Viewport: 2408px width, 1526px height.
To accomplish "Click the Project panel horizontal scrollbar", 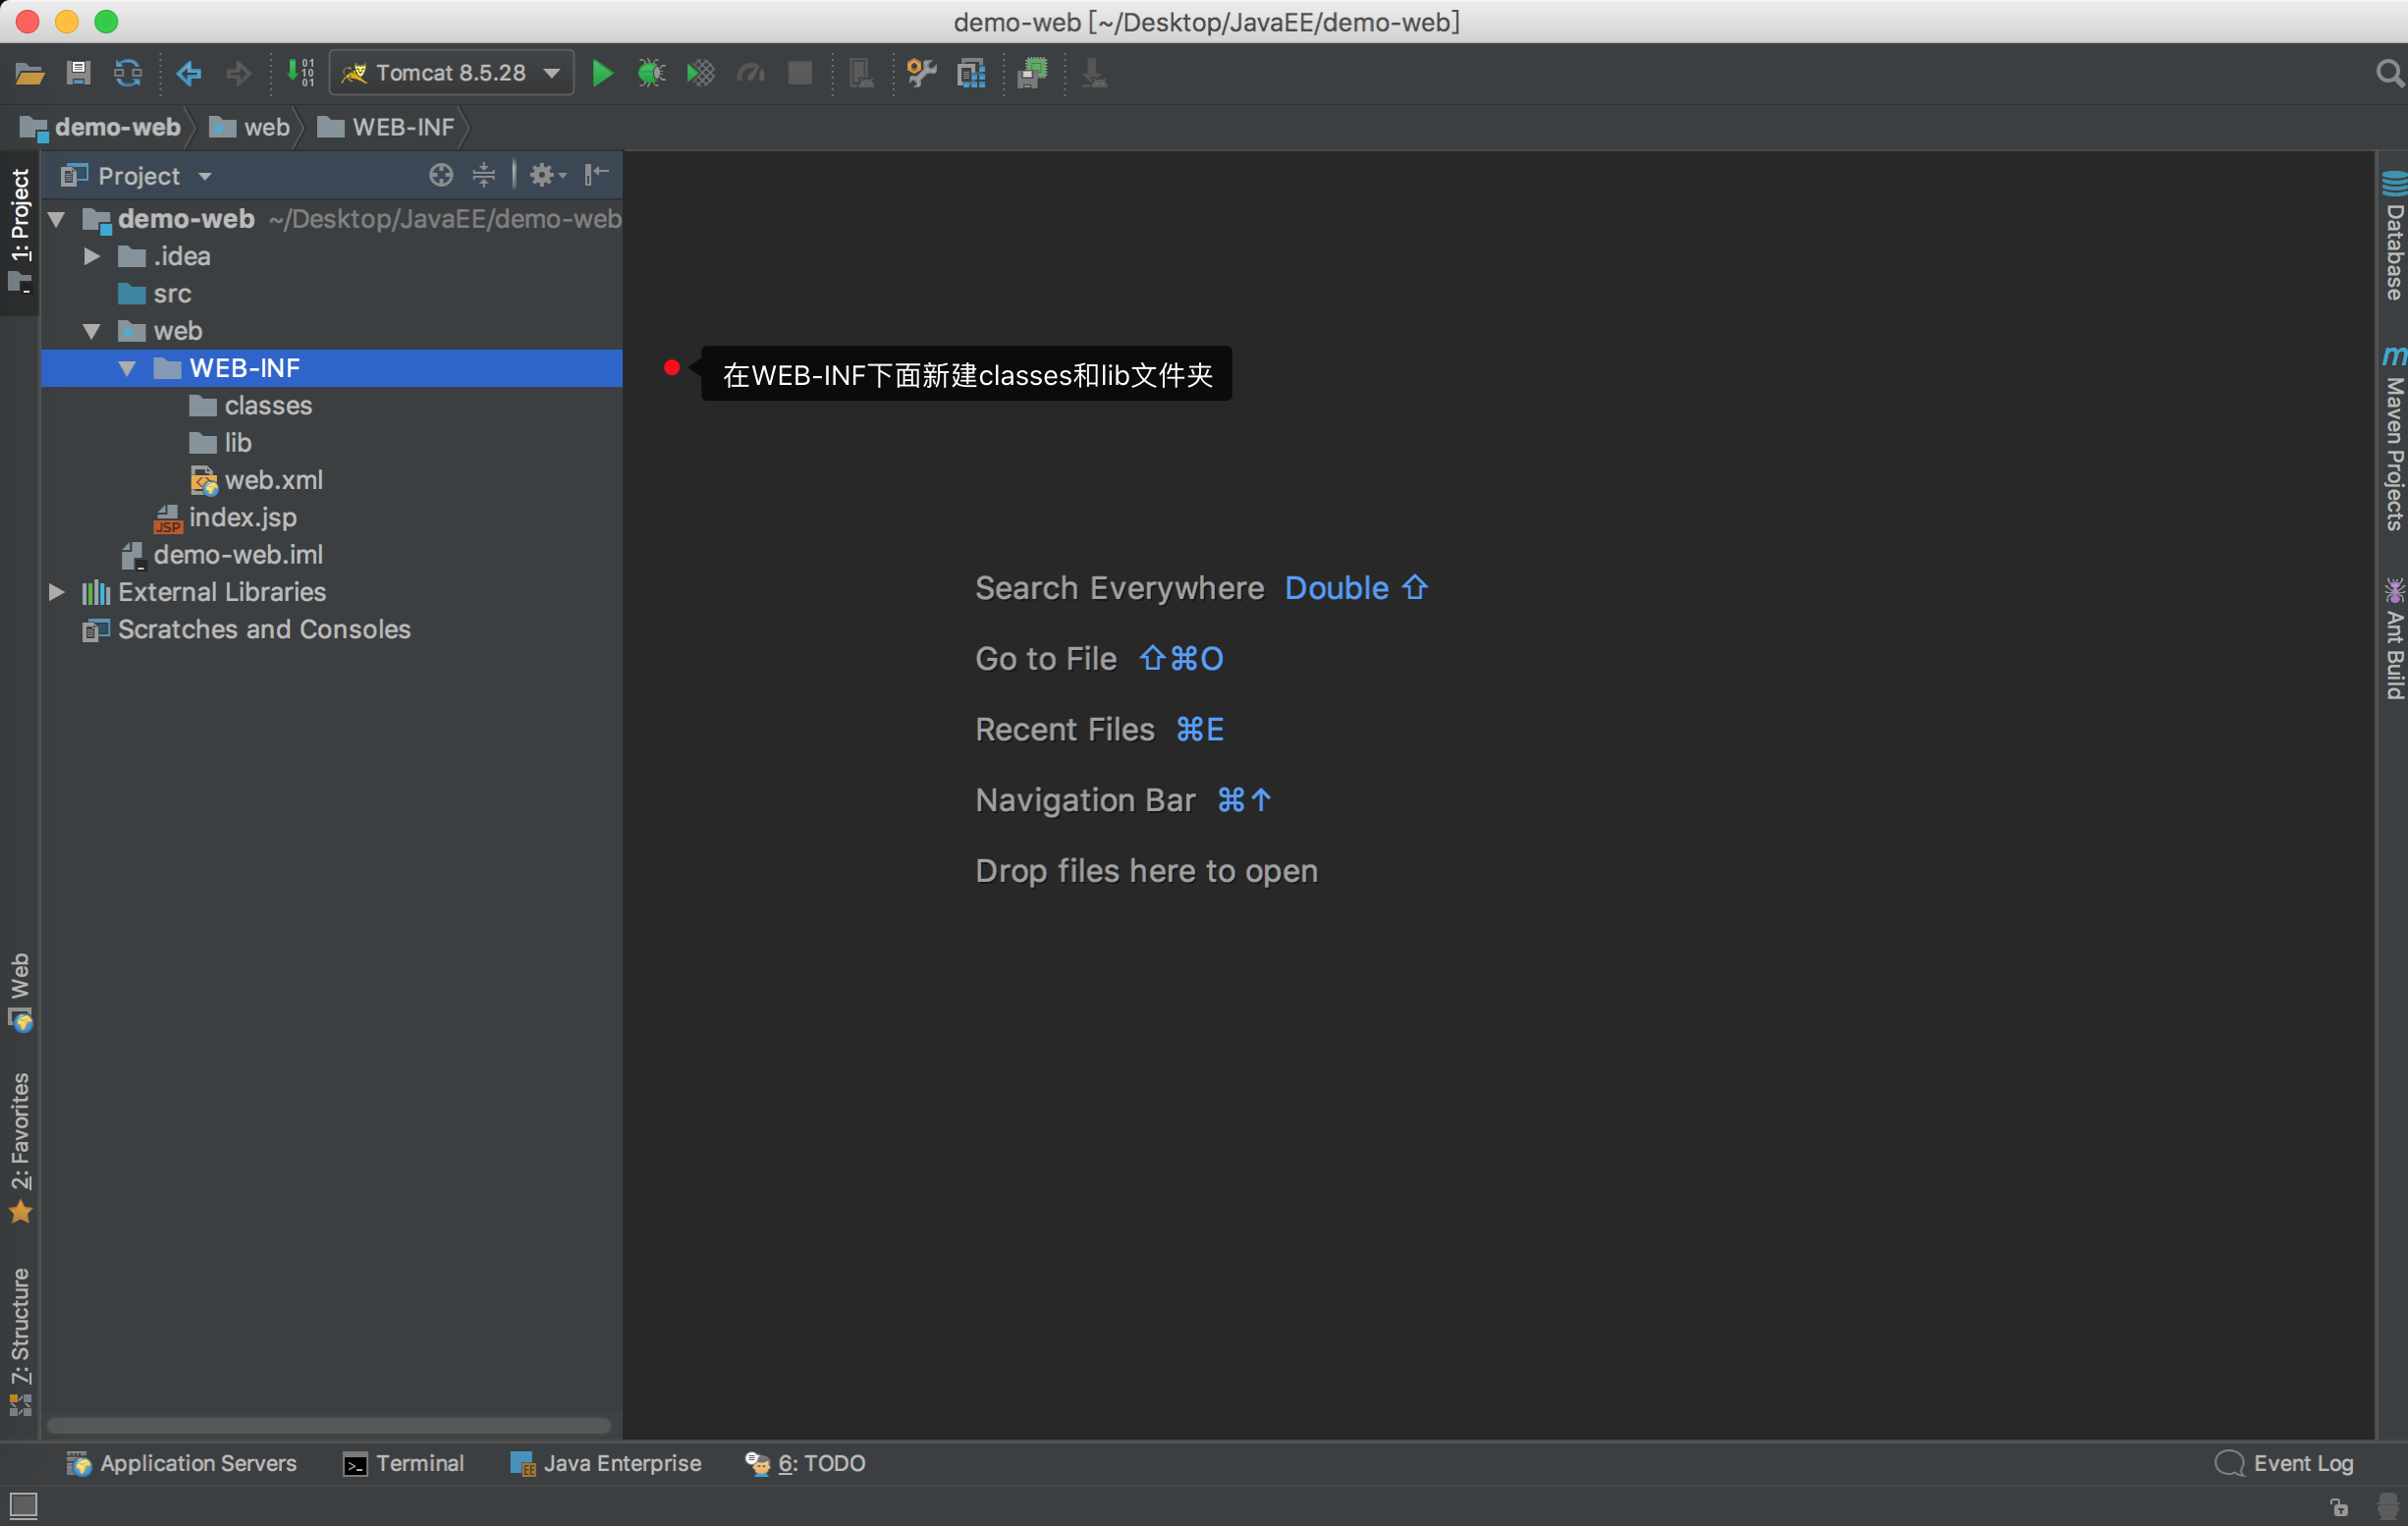I will coord(329,1425).
